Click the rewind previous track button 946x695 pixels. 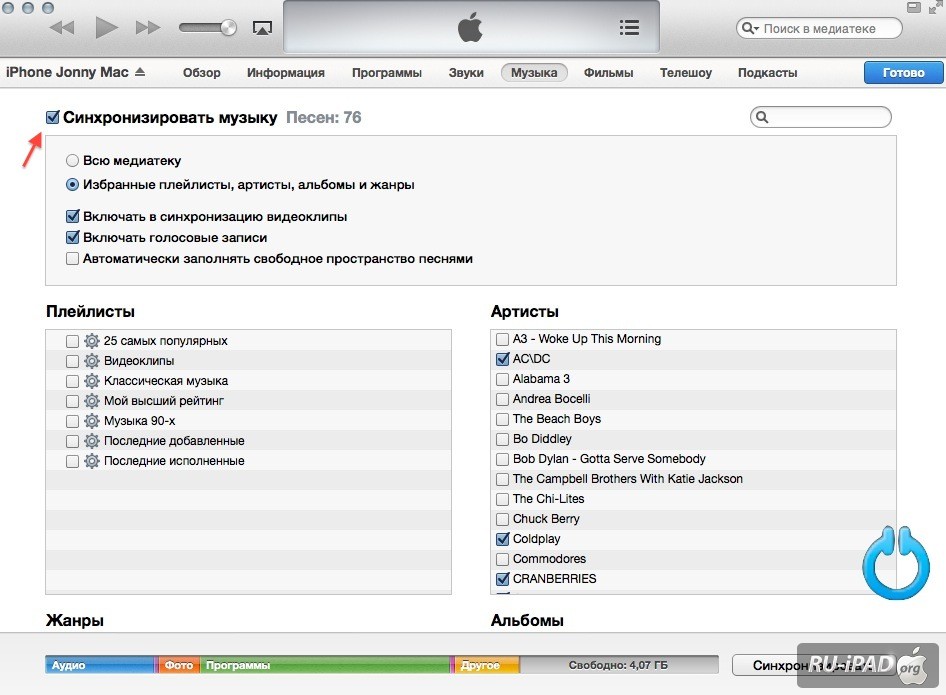62,28
